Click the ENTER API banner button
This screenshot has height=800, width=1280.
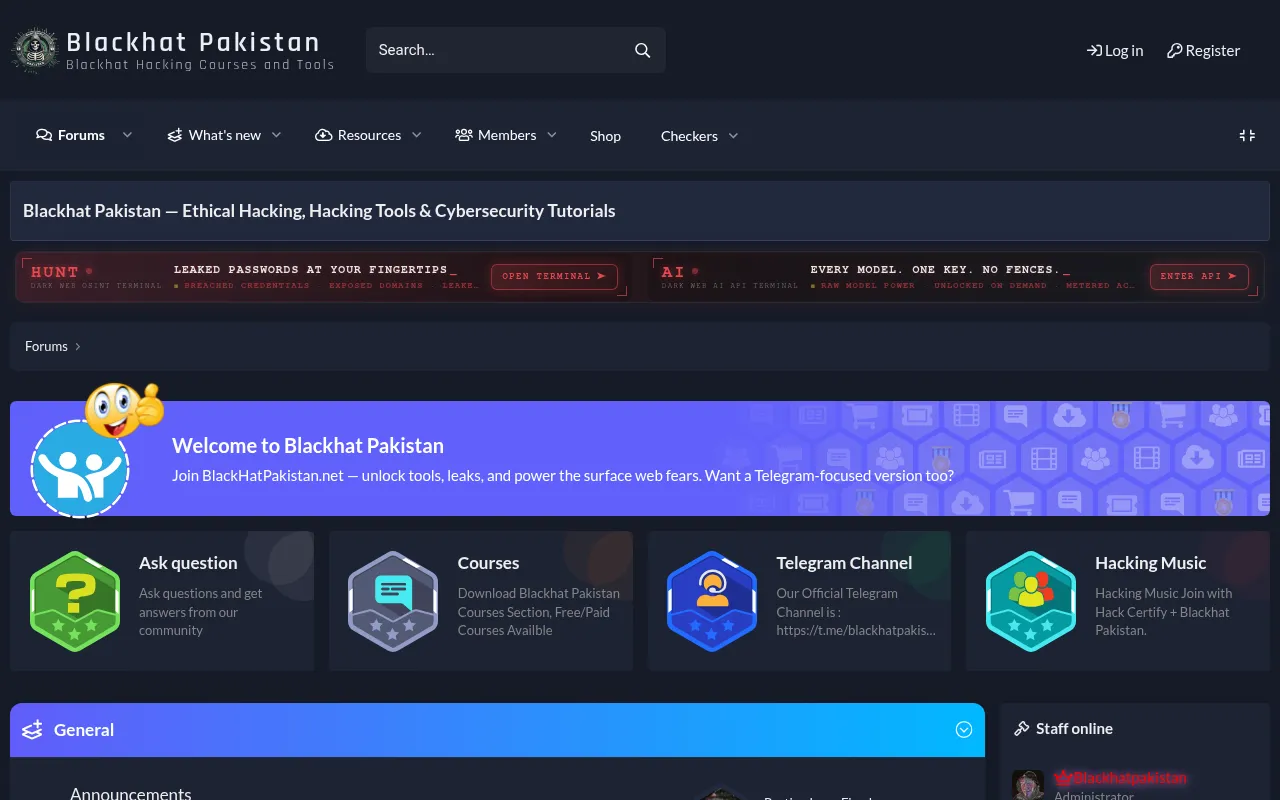pos(1199,277)
